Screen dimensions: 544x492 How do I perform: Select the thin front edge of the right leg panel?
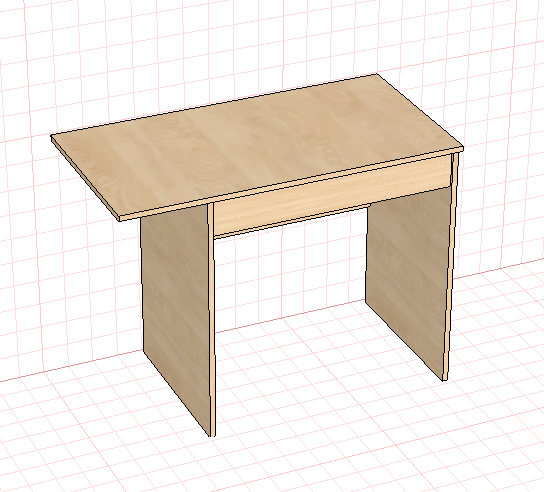tap(450, 267)
